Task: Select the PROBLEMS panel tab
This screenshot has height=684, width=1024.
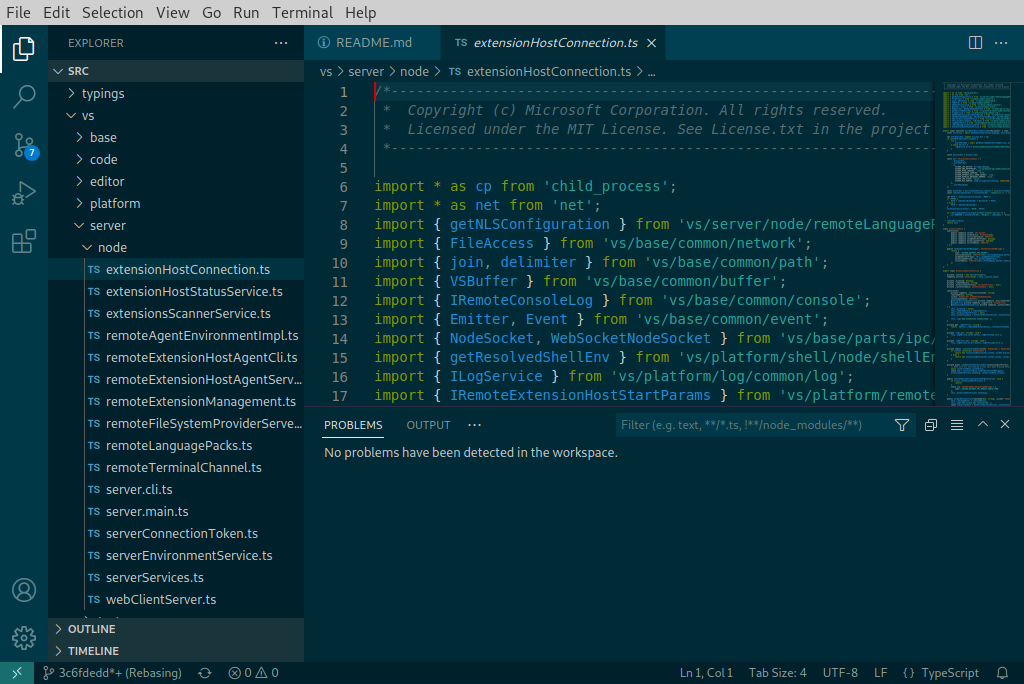Action: point(353,425)
